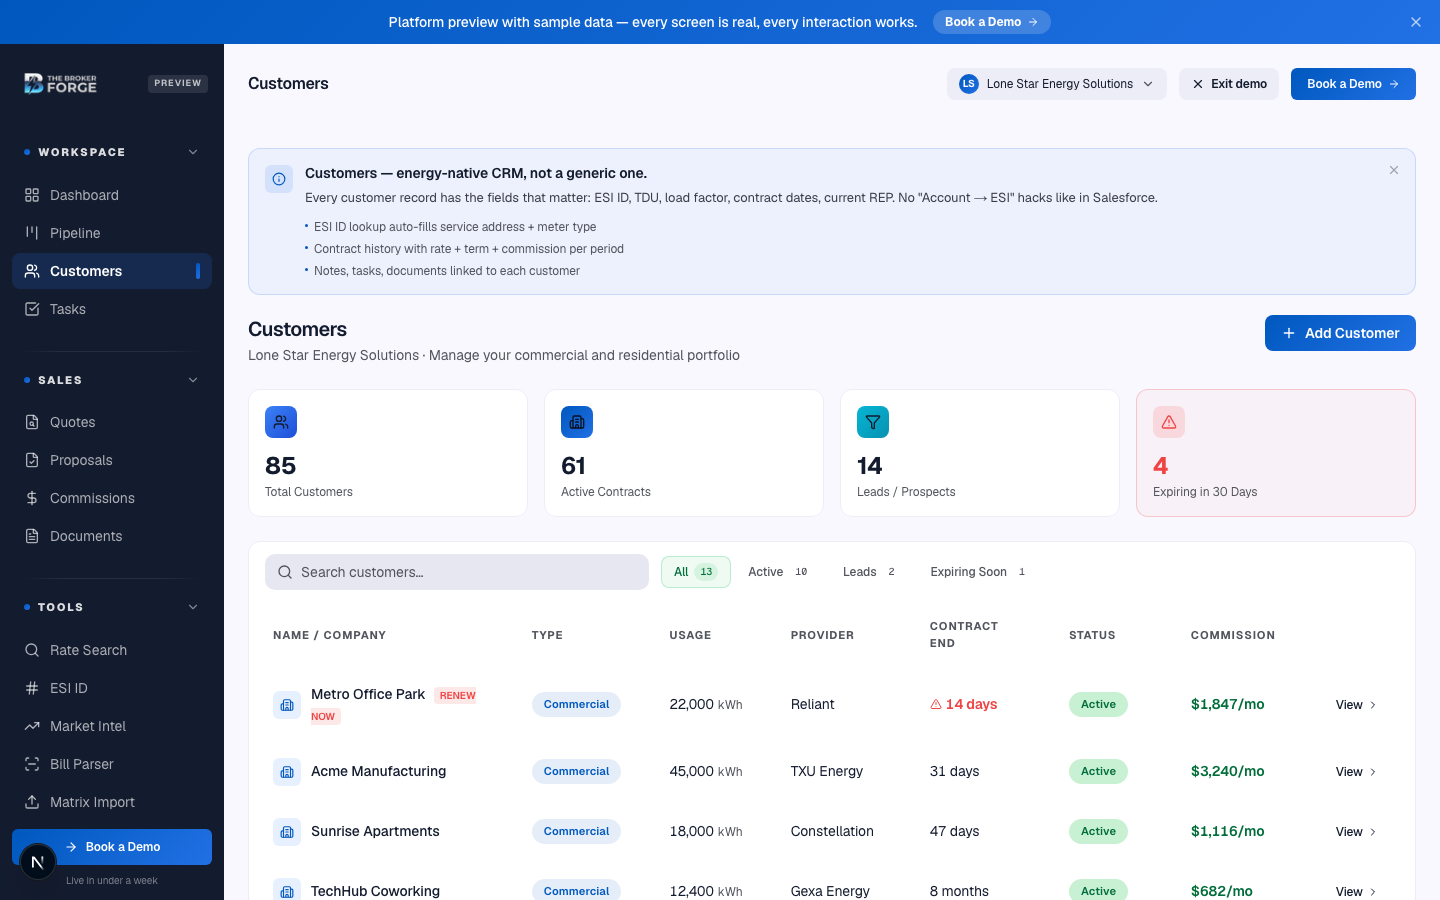Launch the Rate Search tool
Screen dimensions: 1440x900
point(112,650)
